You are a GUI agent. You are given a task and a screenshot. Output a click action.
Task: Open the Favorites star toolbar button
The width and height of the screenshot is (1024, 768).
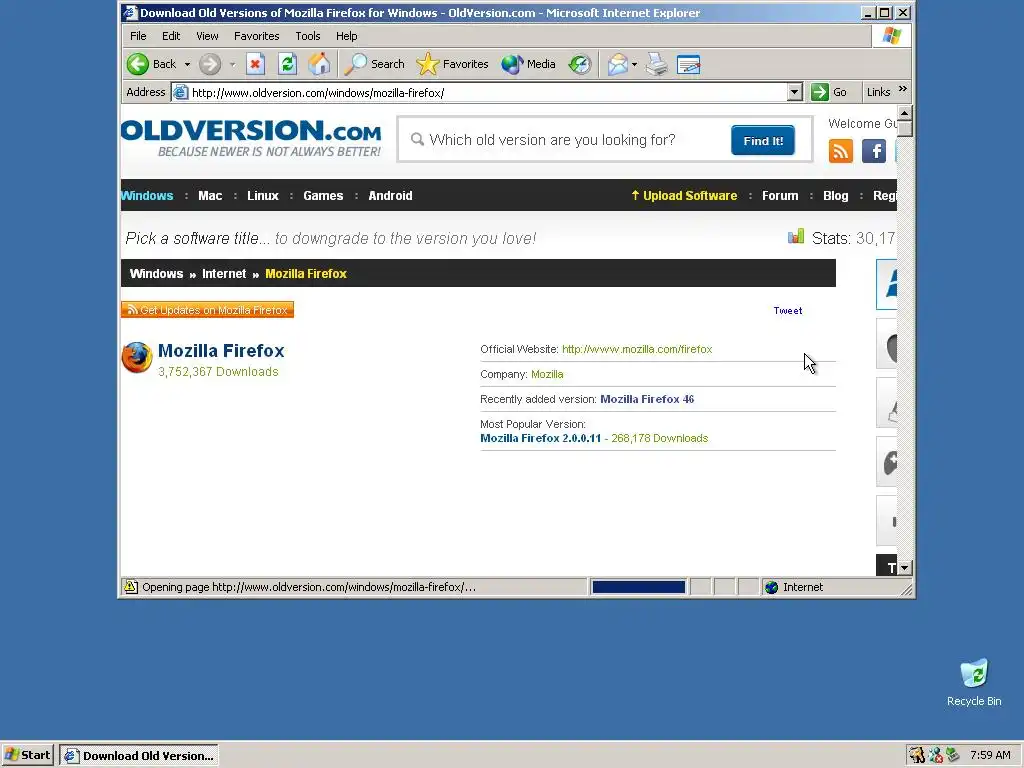pos(452,64)
